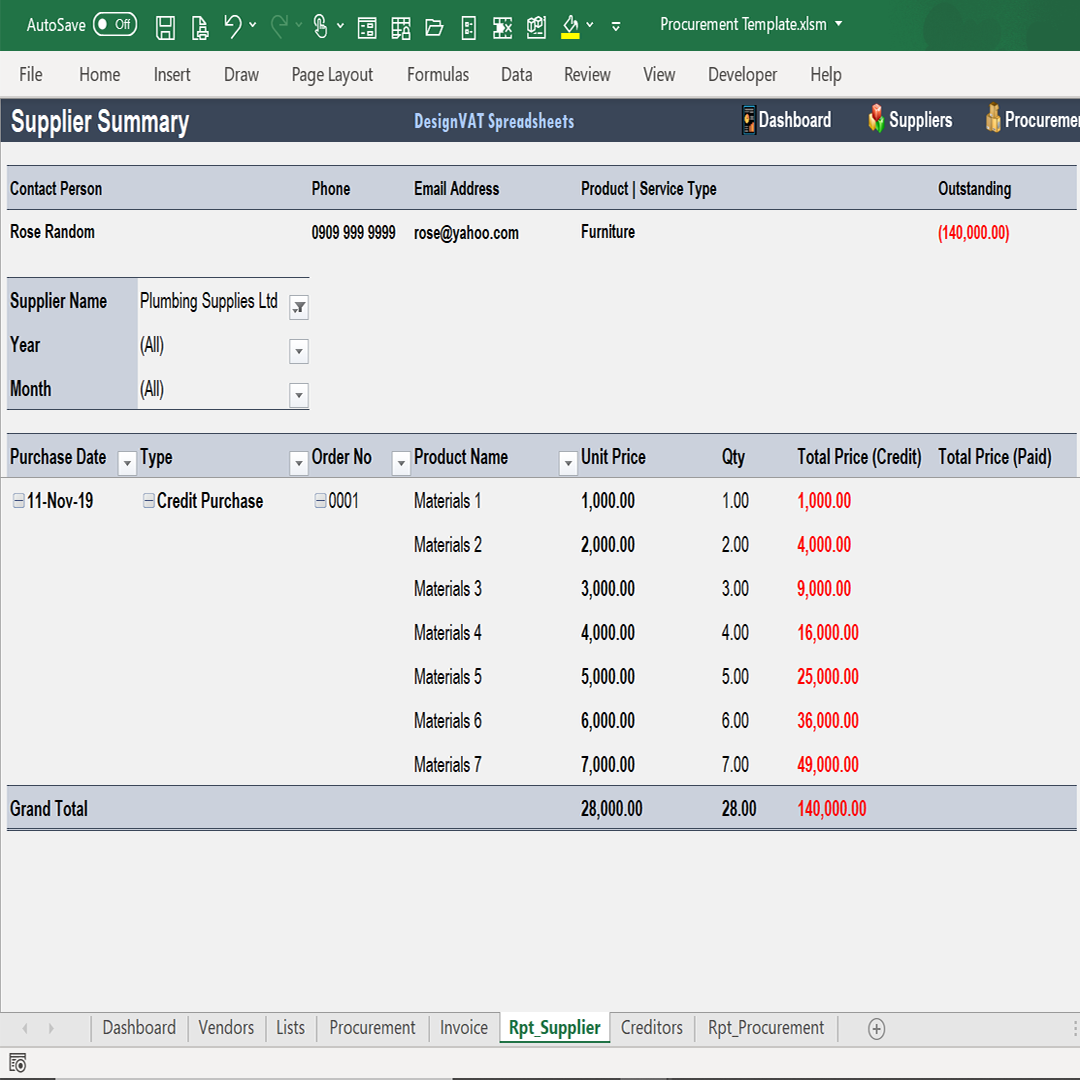The width and height of the screenshot is (1080, 1080).
Task: Open the Supplier Name filter dropdown
Action: coord(298,307)
